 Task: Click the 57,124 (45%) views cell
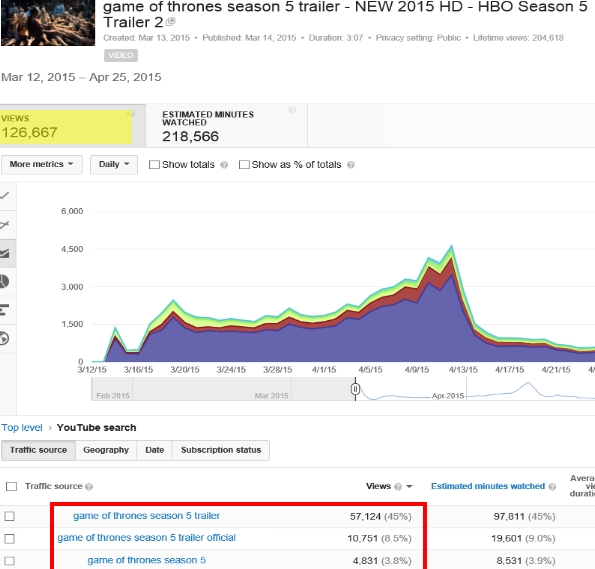pos(381,517)
